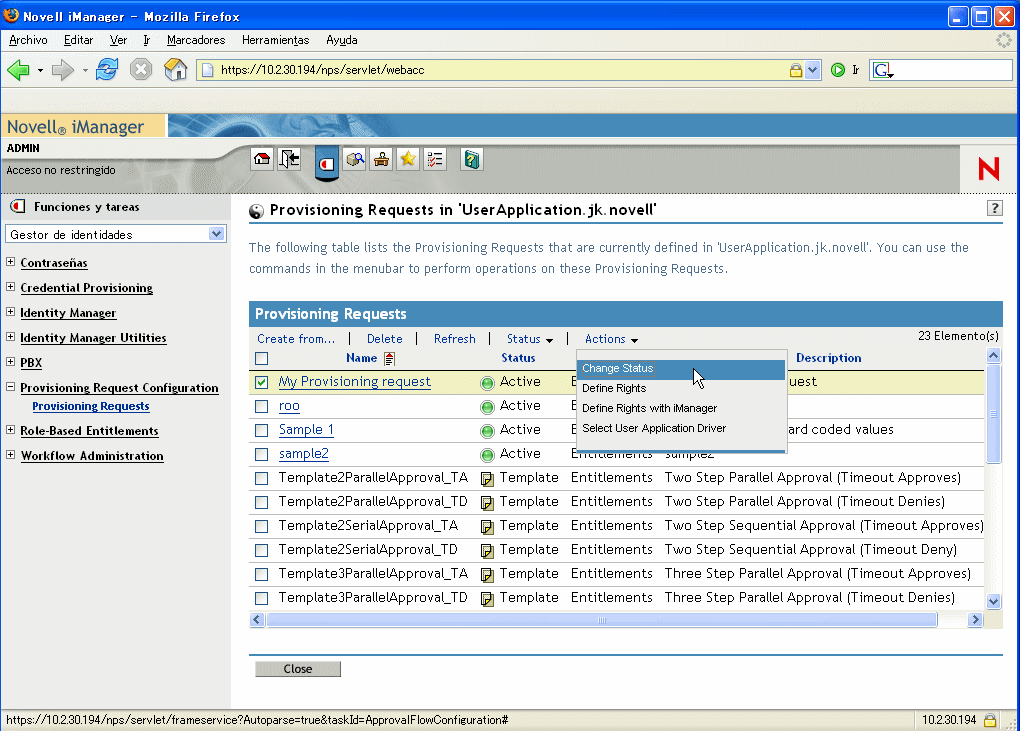The width and height of the screenshot is (1020, 731).
Task: Open the sample2 request link
Action: point(304,454)
